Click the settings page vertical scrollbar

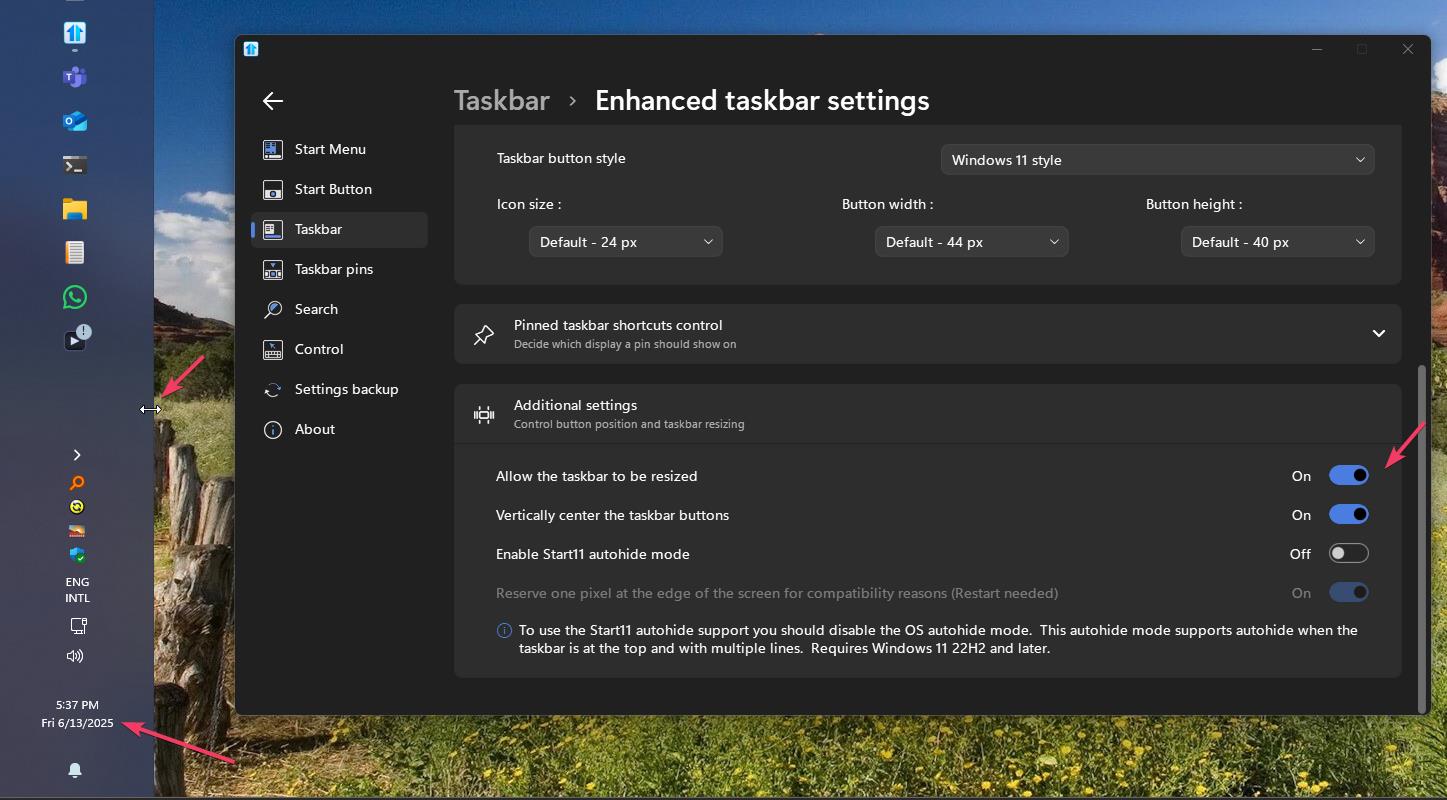coord(1423,538)
